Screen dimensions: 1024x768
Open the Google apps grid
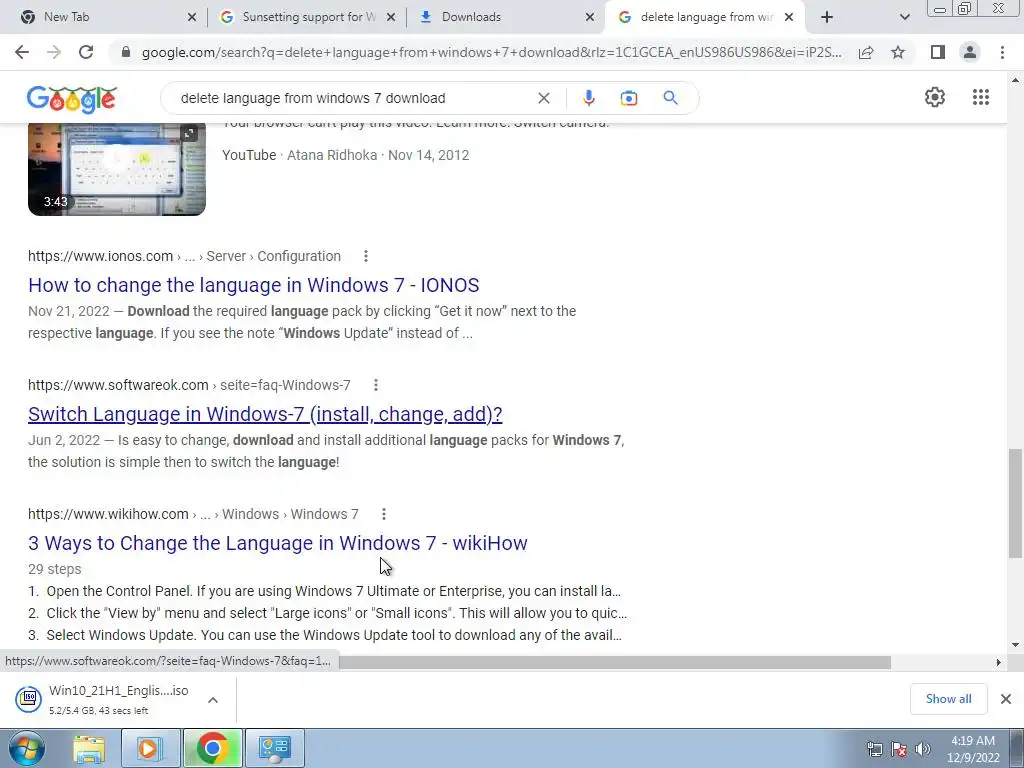[x=980, y=97]
